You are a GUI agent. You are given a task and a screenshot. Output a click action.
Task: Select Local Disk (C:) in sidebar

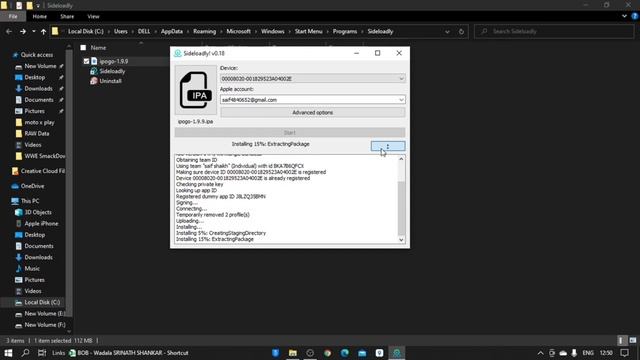point(42,302)
